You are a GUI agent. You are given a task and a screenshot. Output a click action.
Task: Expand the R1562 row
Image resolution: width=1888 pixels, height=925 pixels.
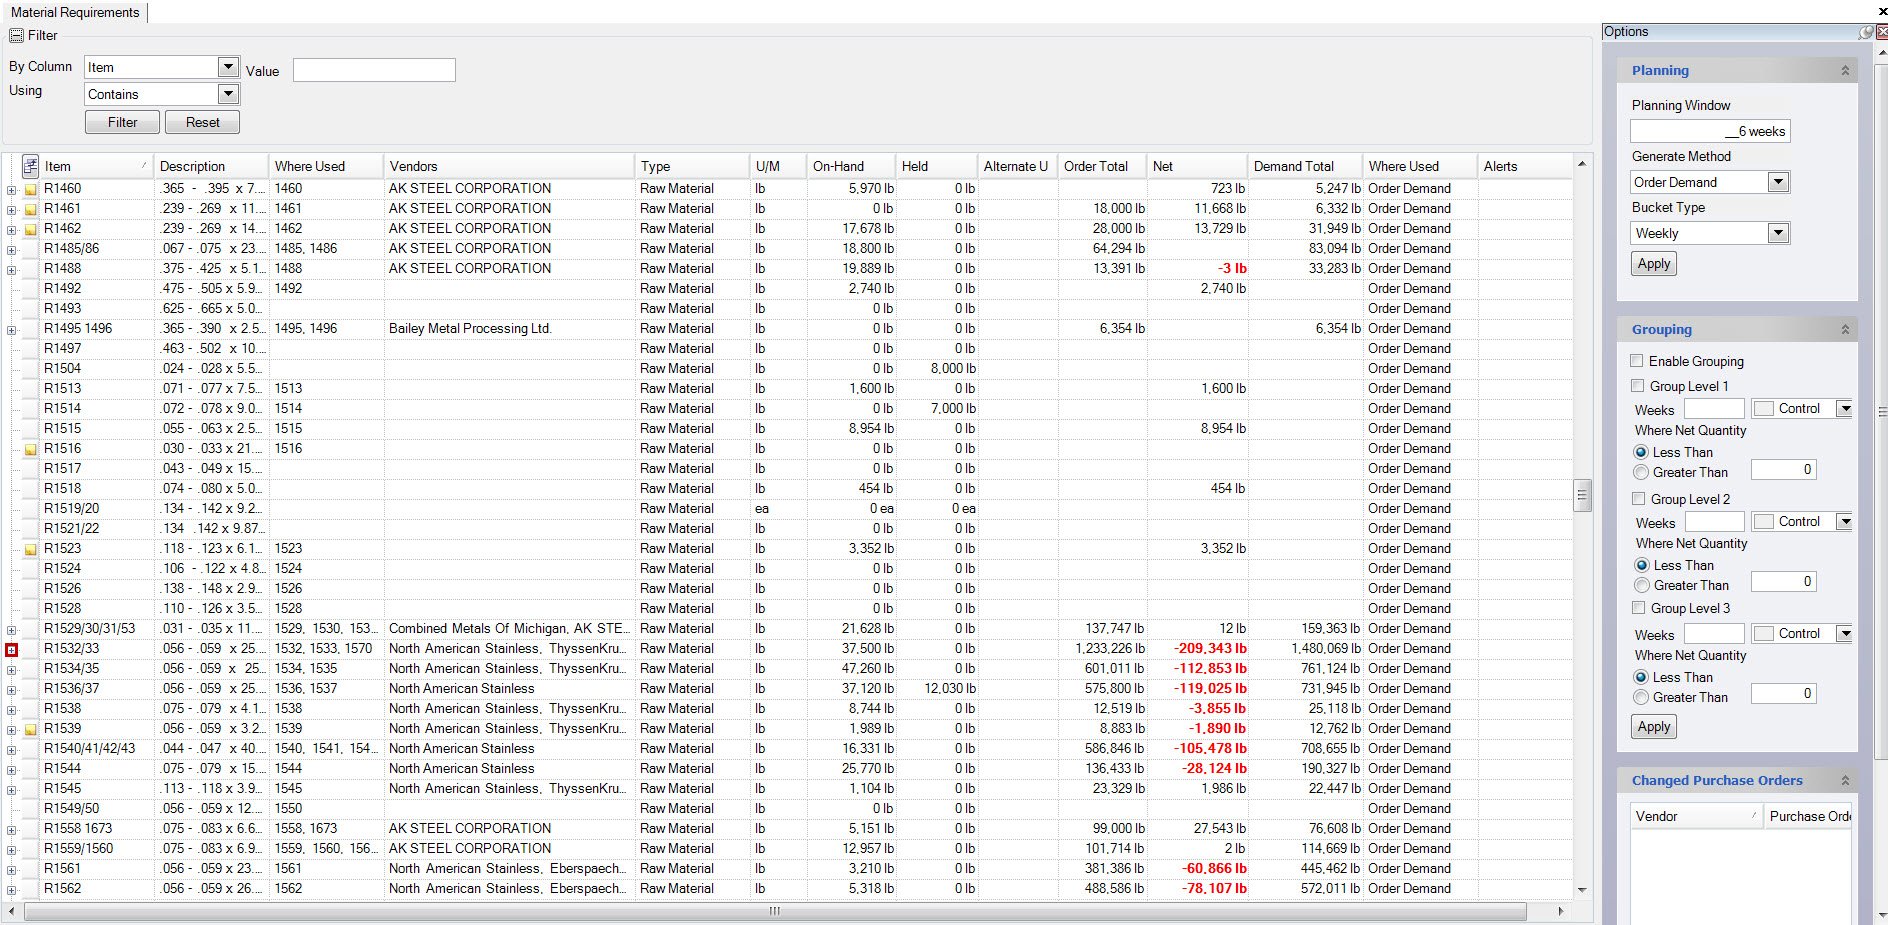(11, 889)
